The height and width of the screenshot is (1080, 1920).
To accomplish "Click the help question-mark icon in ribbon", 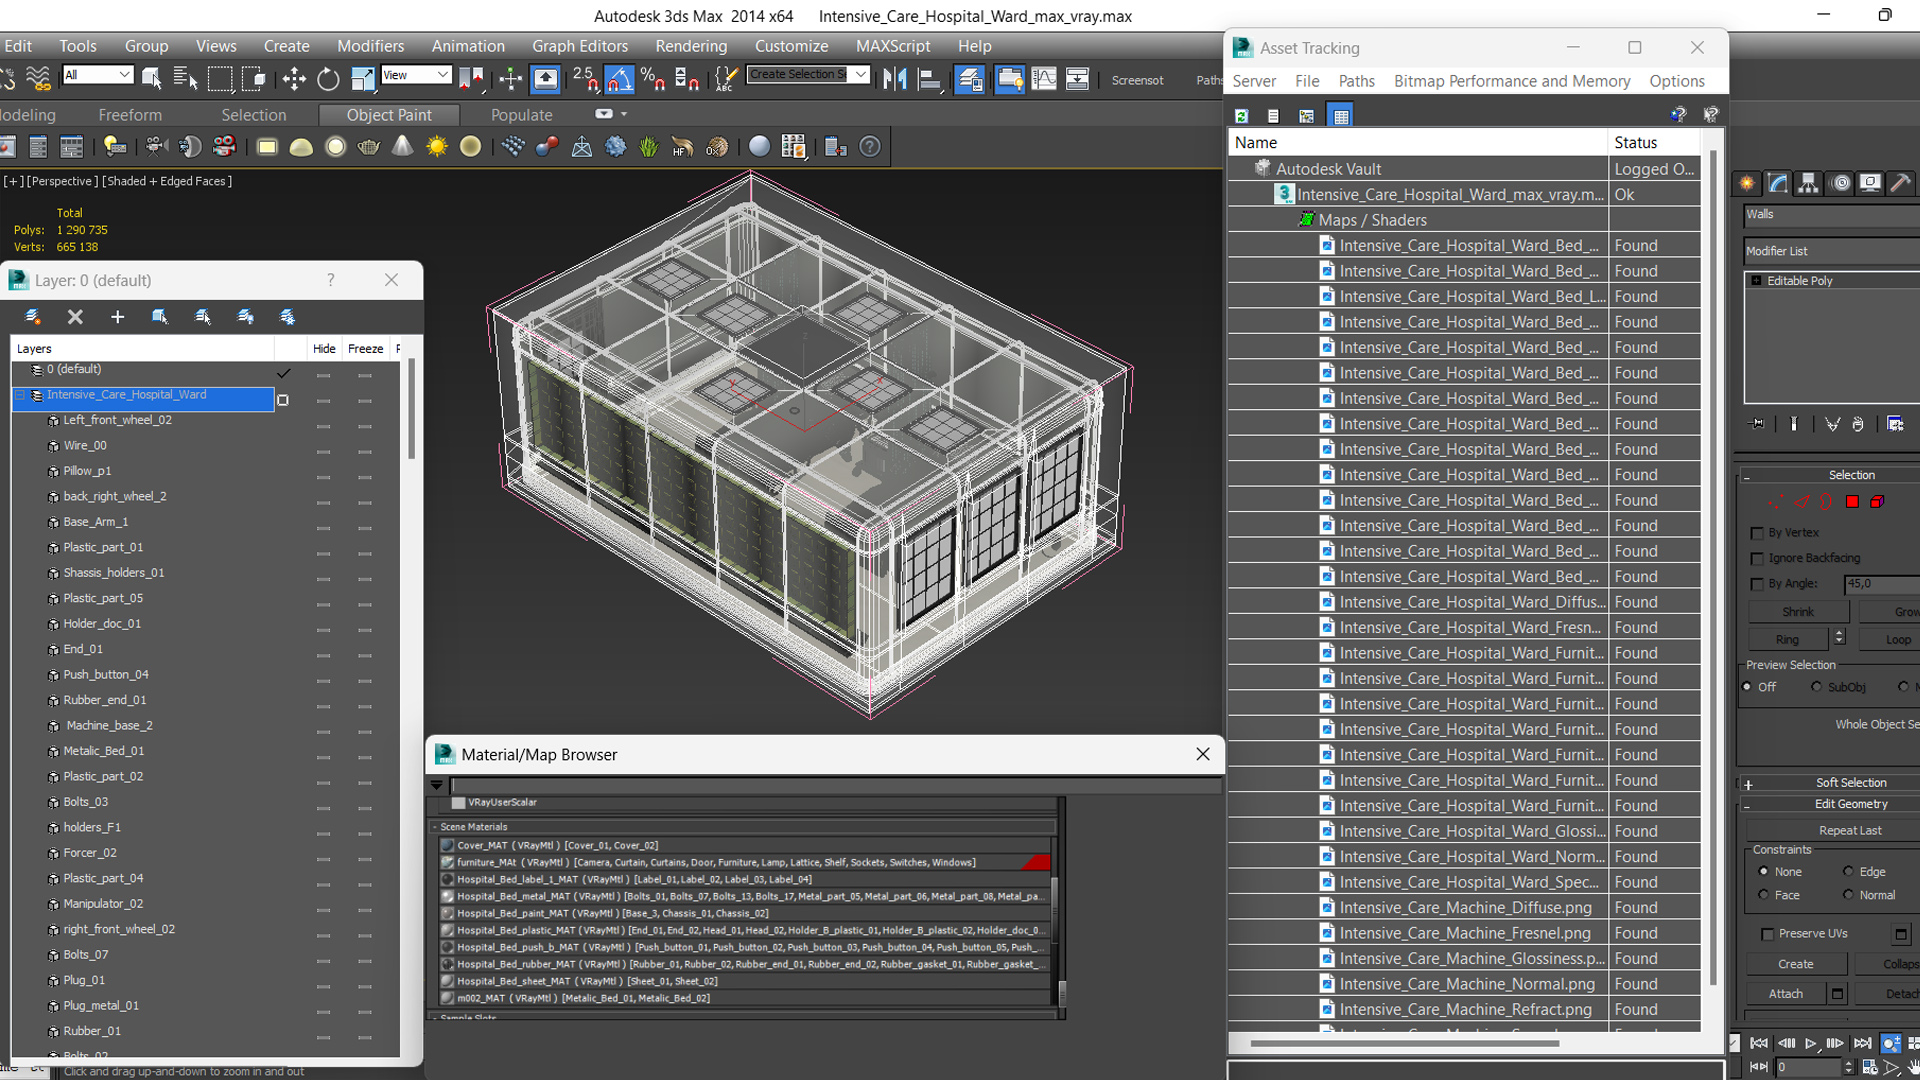I will (x=870, y=147).
